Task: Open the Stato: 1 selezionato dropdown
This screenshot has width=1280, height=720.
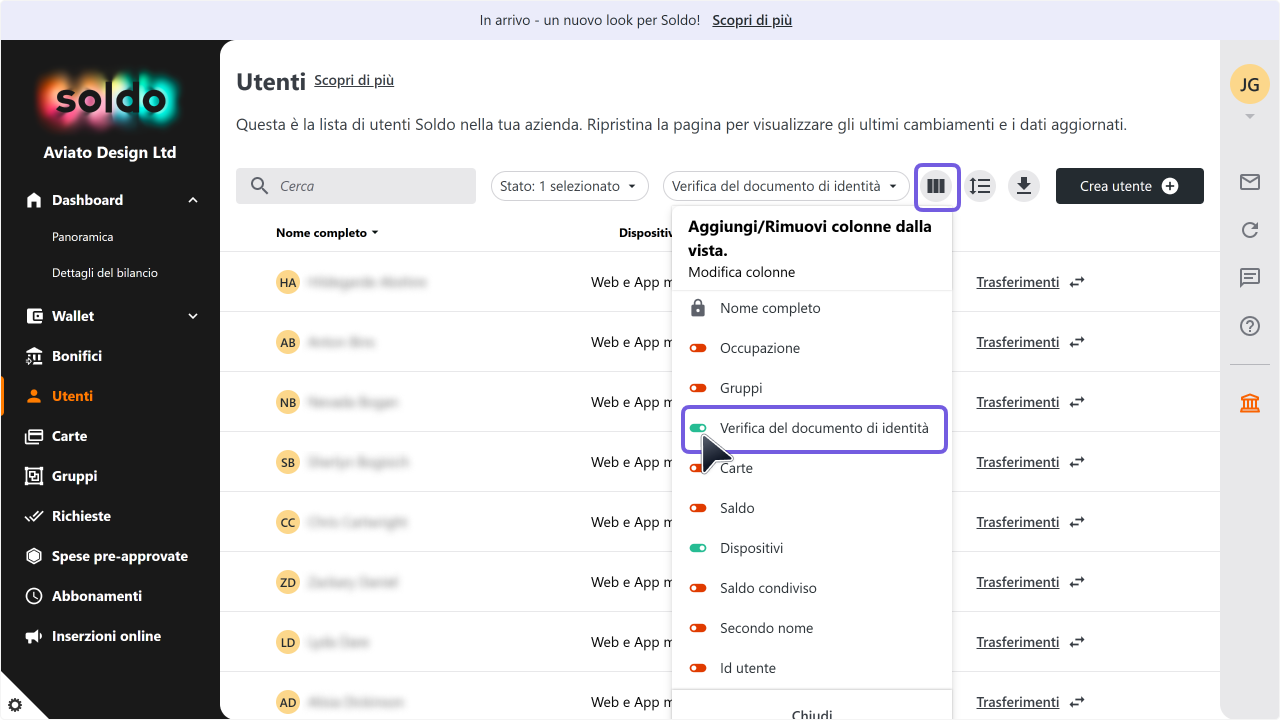Action: point(569,186)
